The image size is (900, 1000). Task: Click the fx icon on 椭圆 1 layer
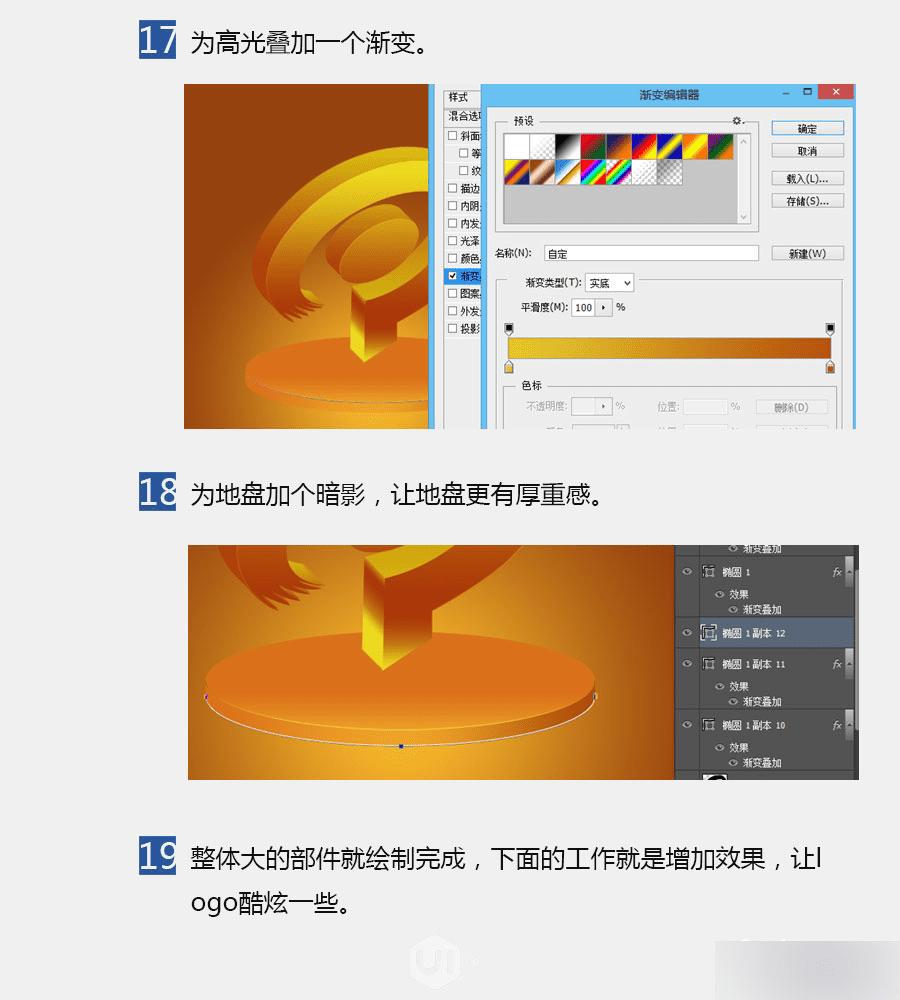837,571
